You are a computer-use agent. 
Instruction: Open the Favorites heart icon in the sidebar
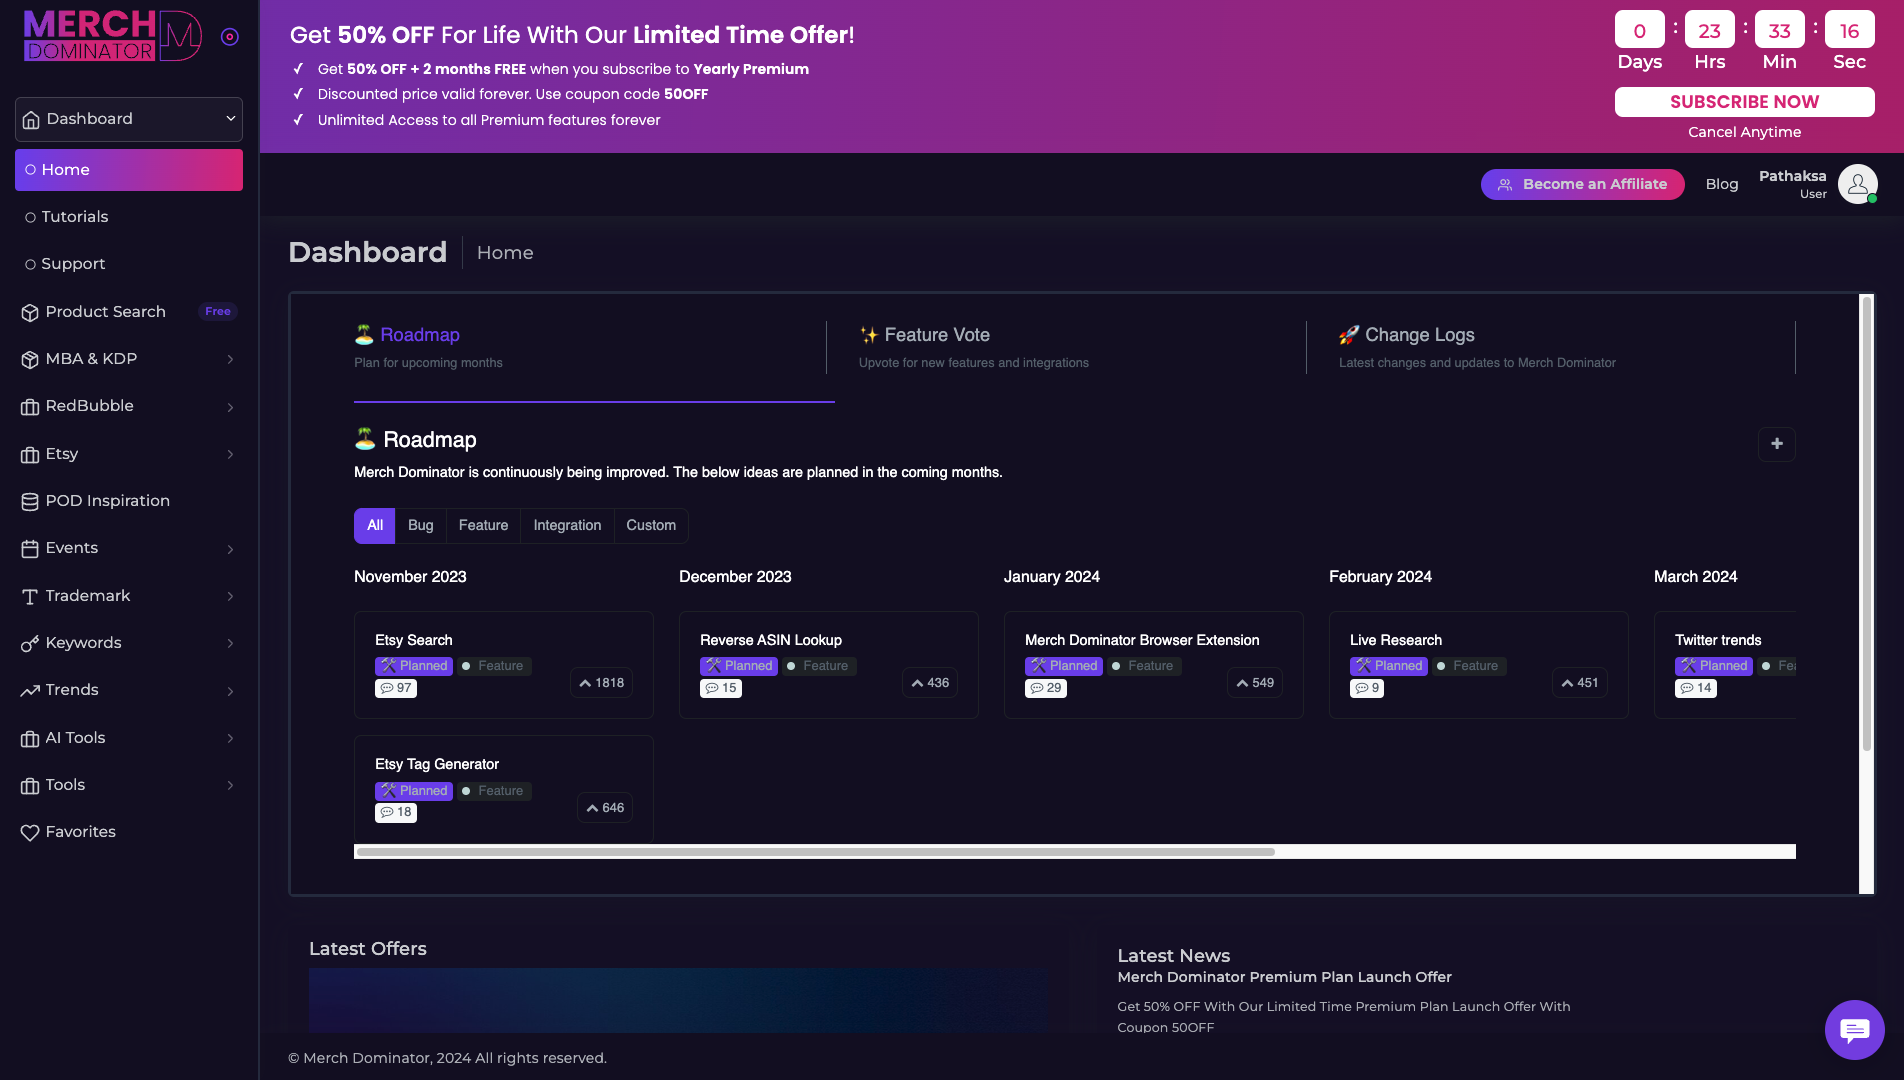(x=30, y=832)
